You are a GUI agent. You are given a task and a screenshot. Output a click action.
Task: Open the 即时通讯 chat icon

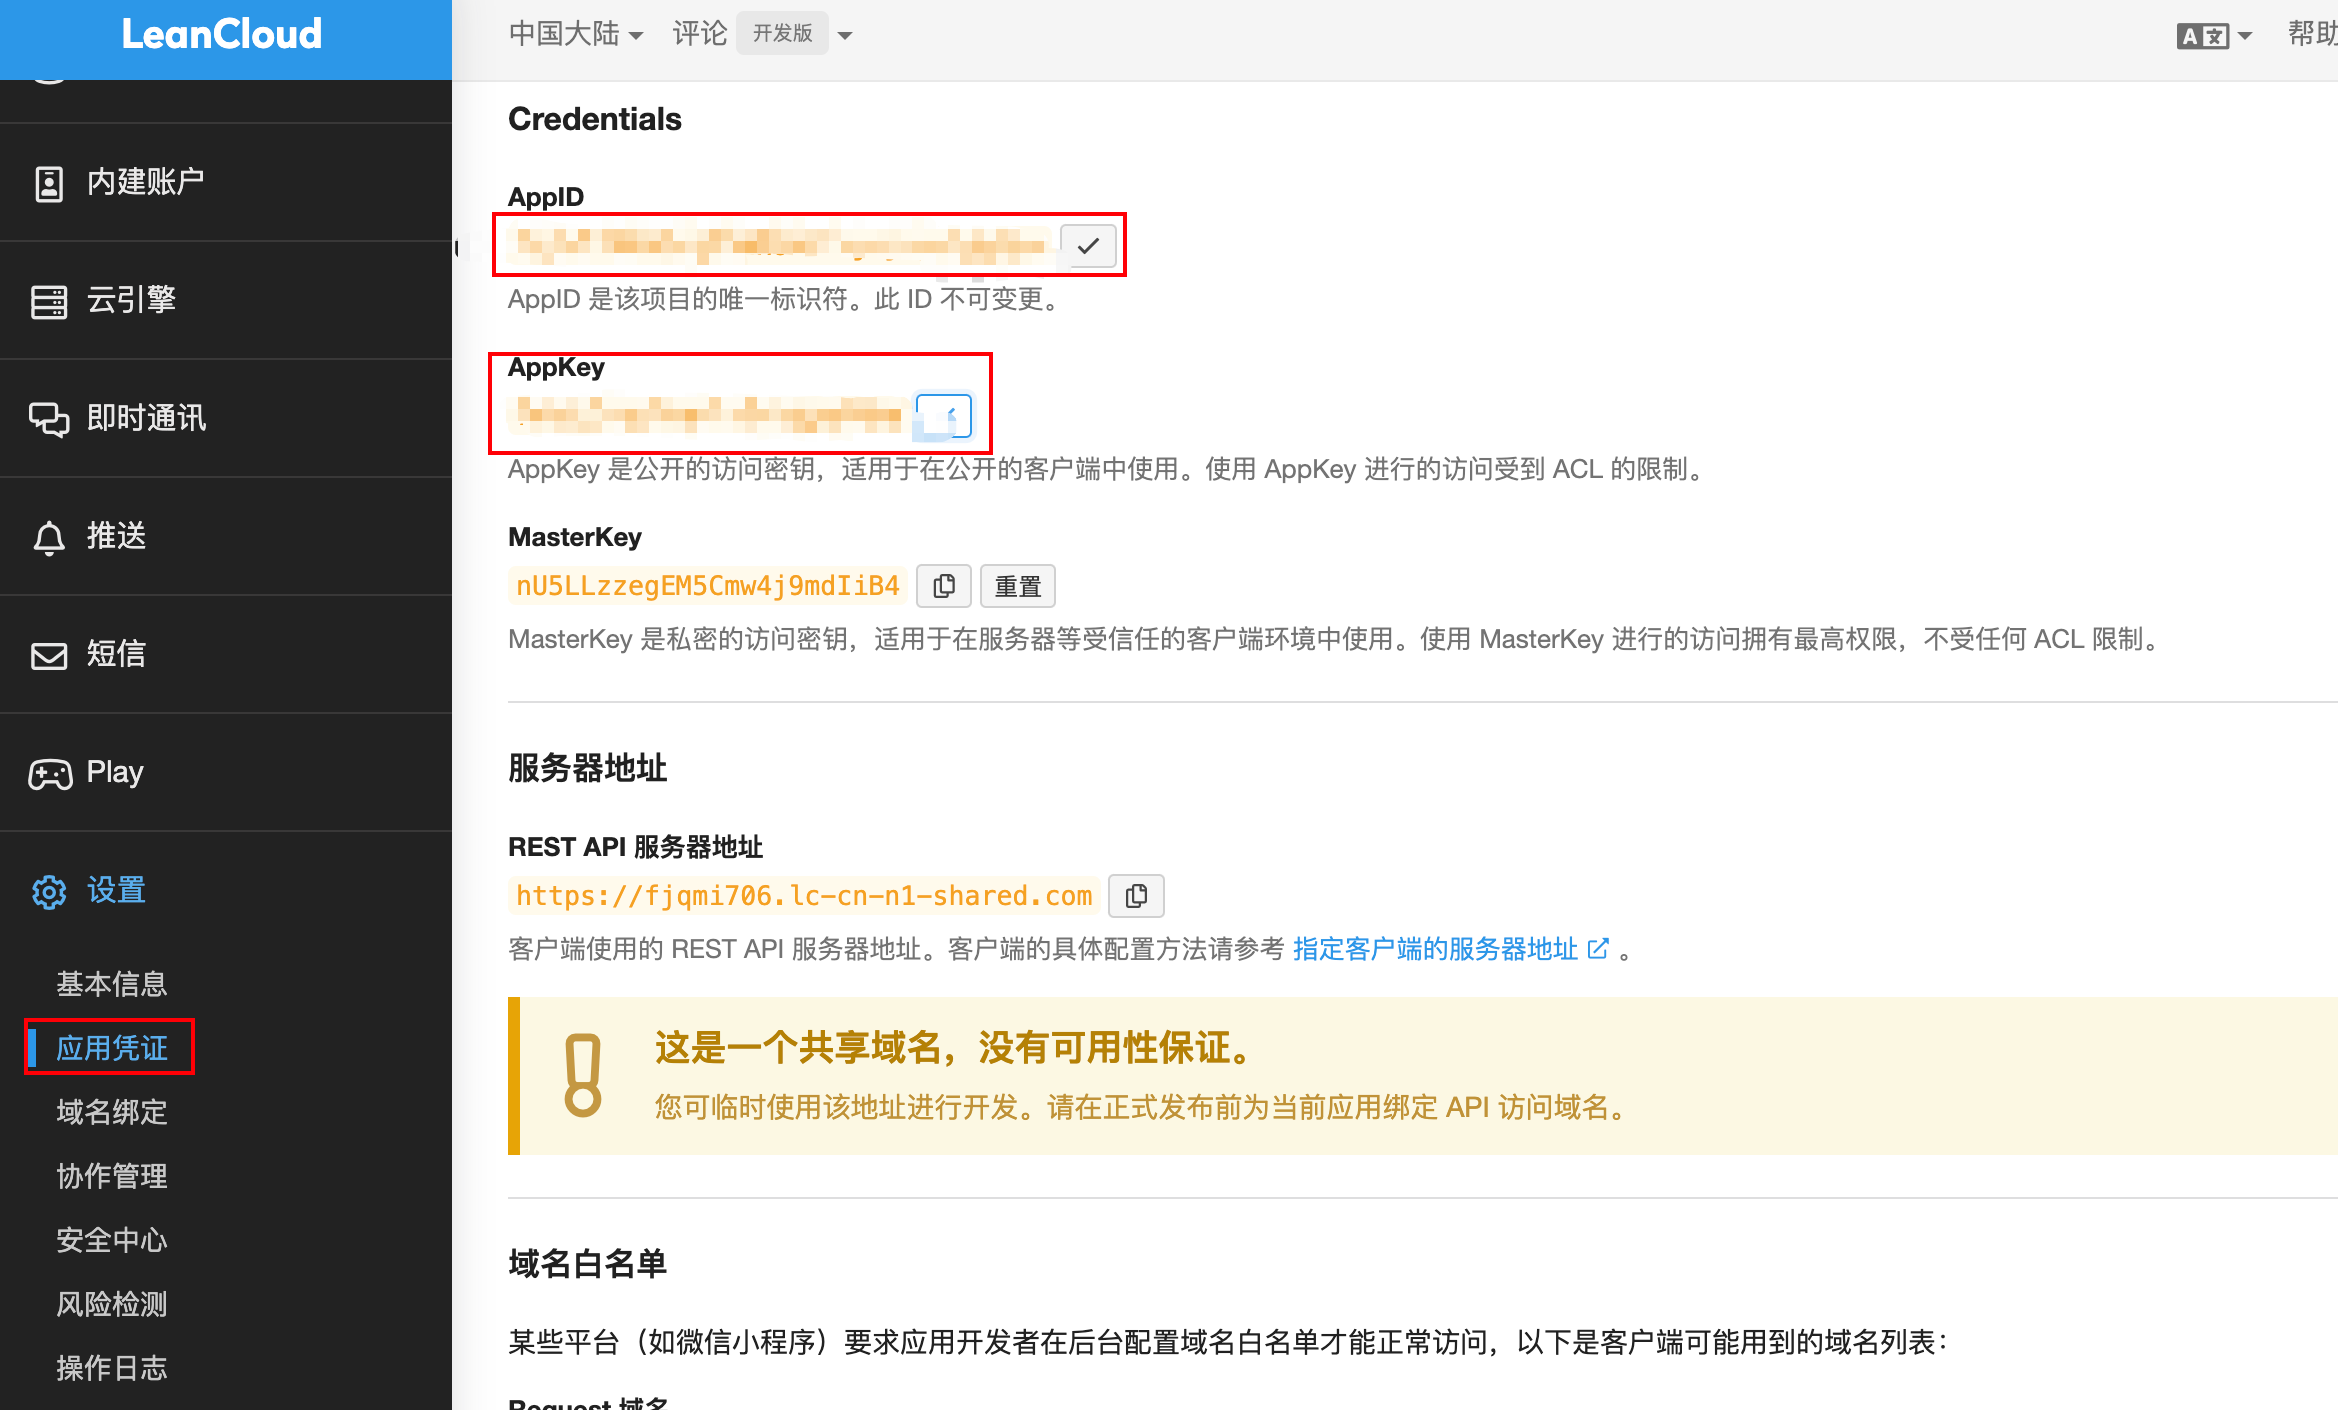[49, 419]
